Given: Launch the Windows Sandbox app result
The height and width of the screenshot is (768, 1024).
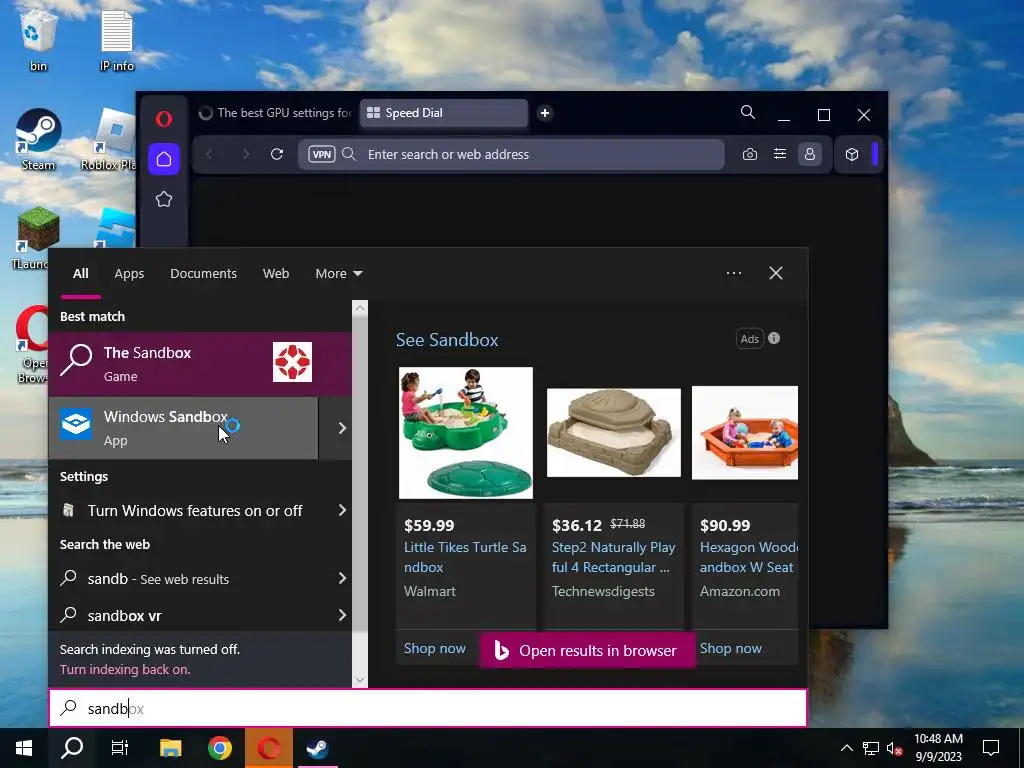Looking at the screenshot, I should 184,428.
